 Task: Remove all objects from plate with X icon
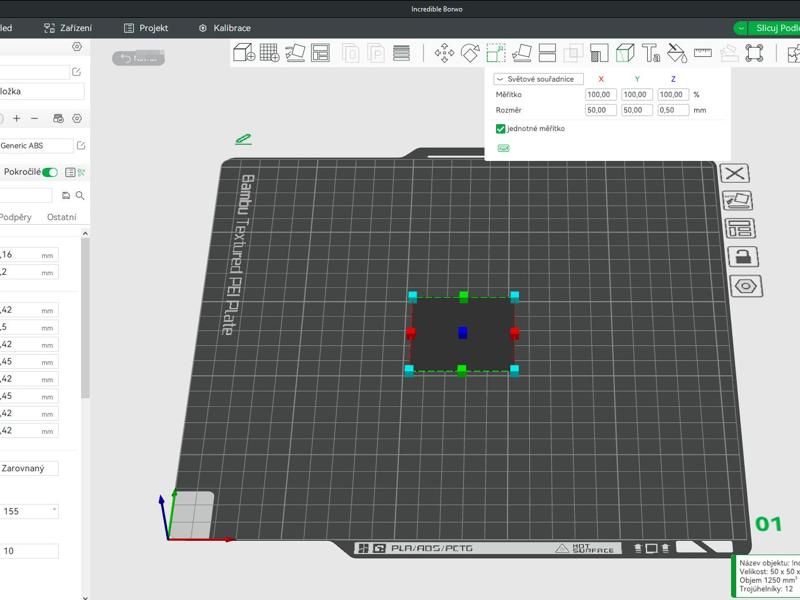pyautogui.click(x=735, y=173)
